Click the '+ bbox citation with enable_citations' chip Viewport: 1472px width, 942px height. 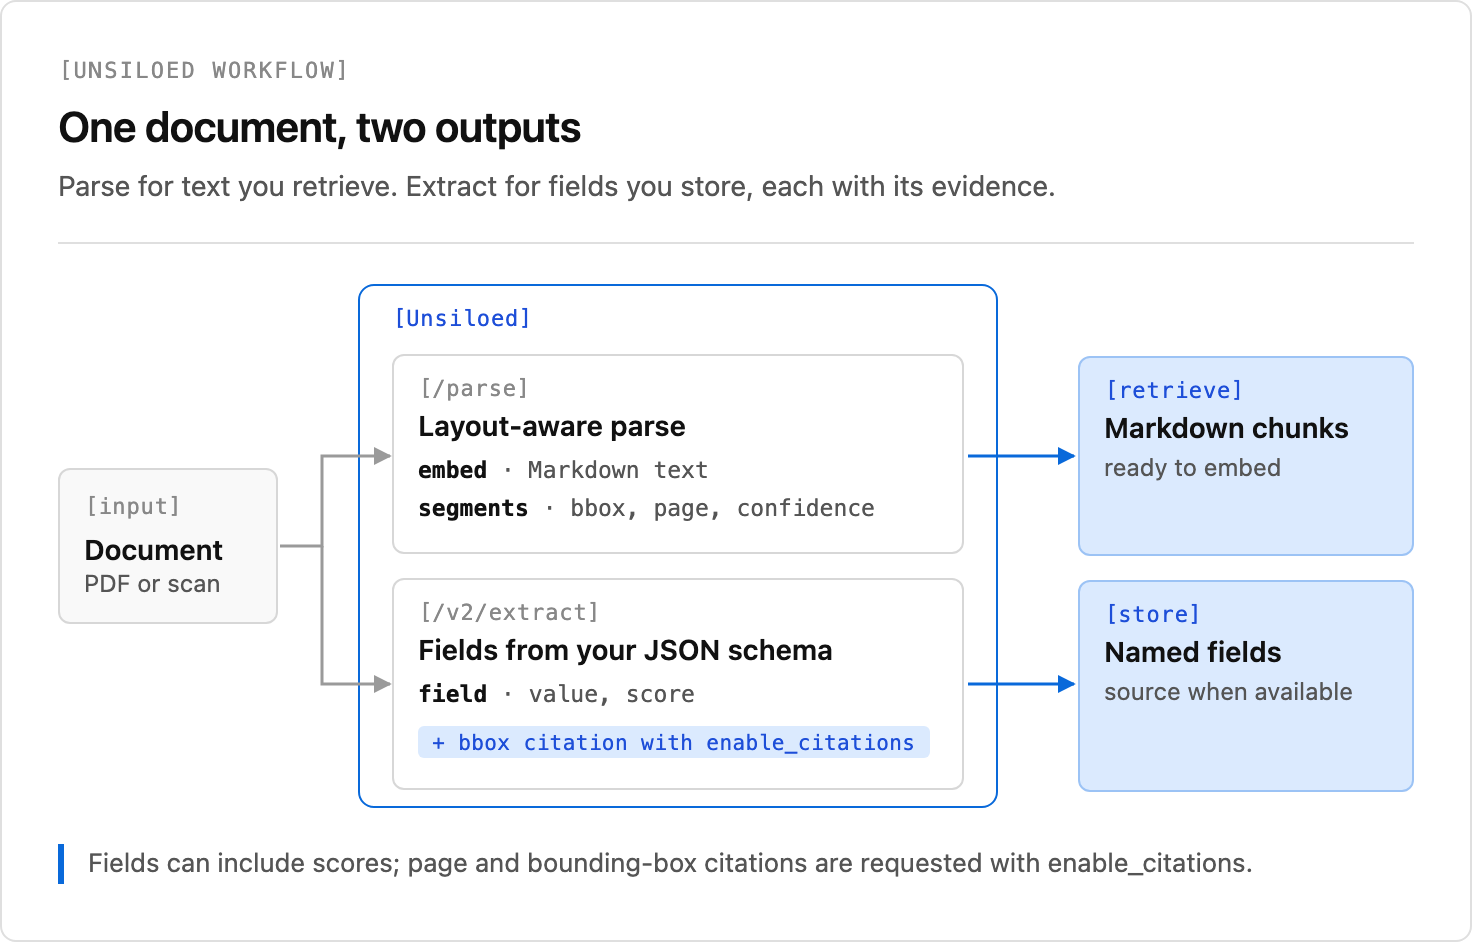pos(674,742)
